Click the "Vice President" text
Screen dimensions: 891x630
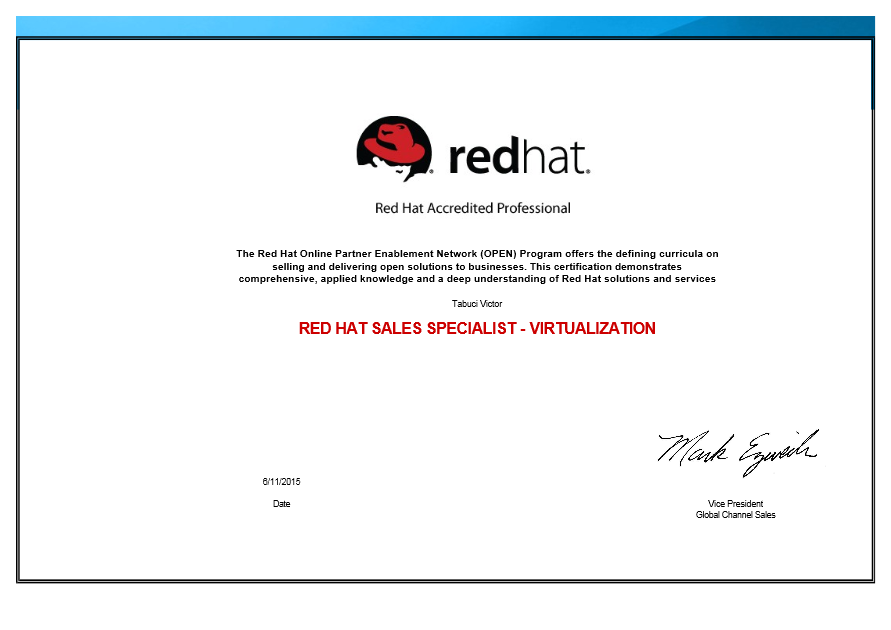735,504
